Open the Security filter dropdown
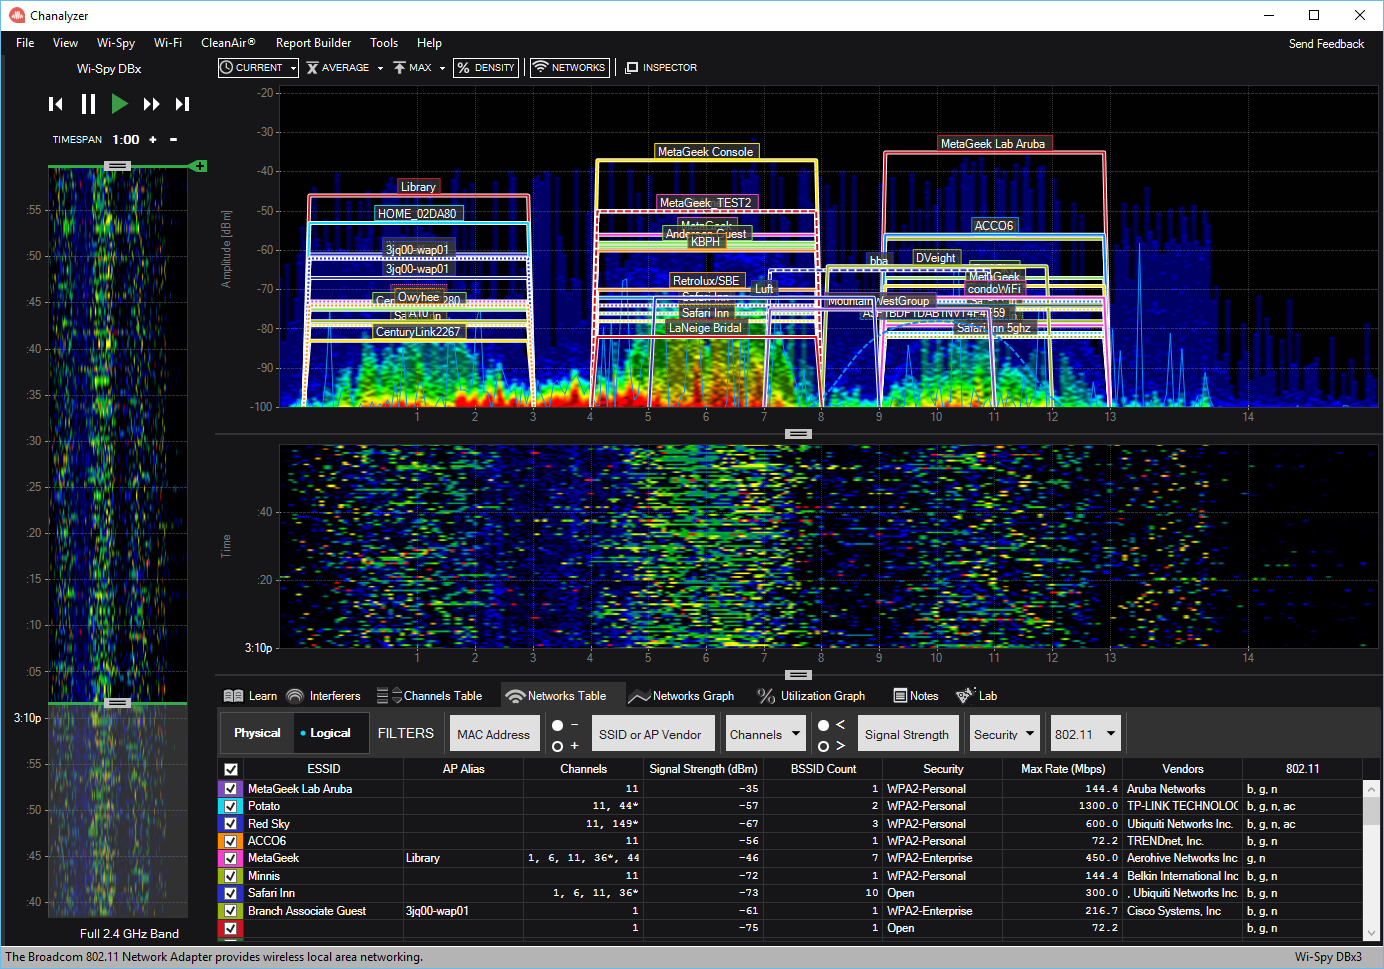 1005,734
